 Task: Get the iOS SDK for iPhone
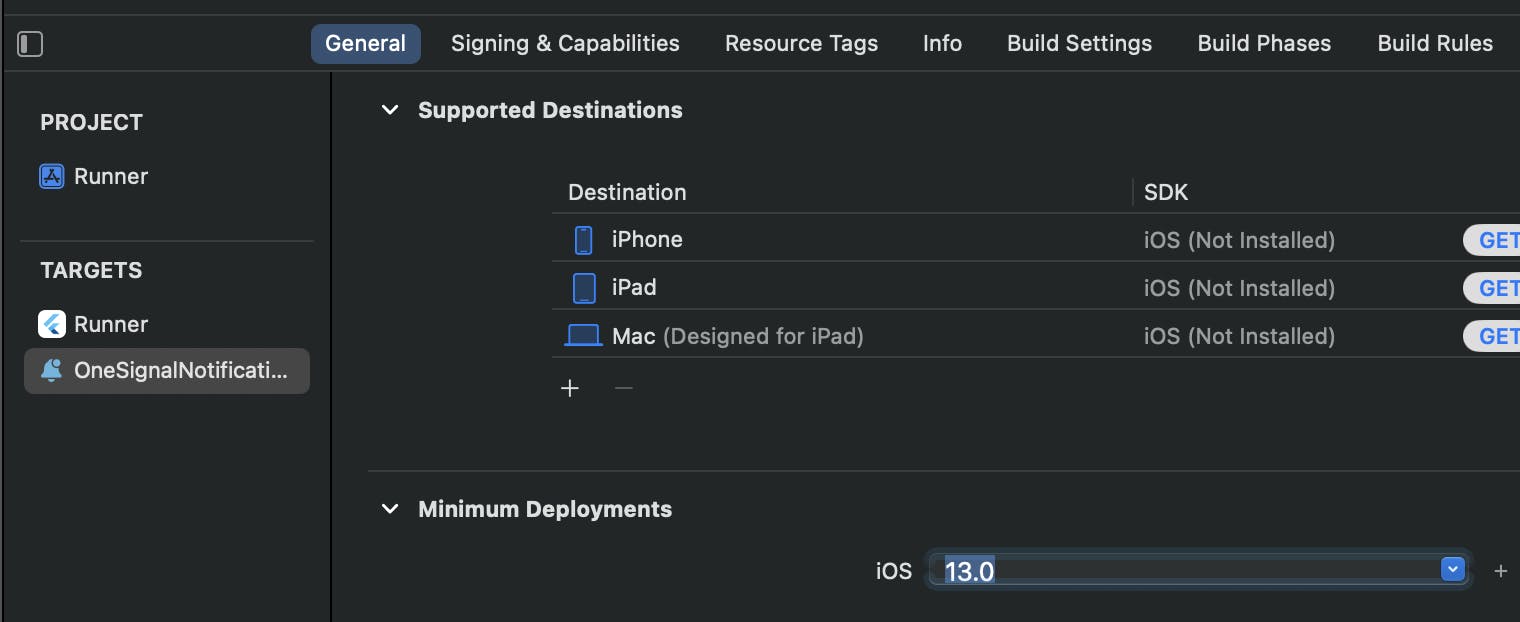tap(1496, 240)
